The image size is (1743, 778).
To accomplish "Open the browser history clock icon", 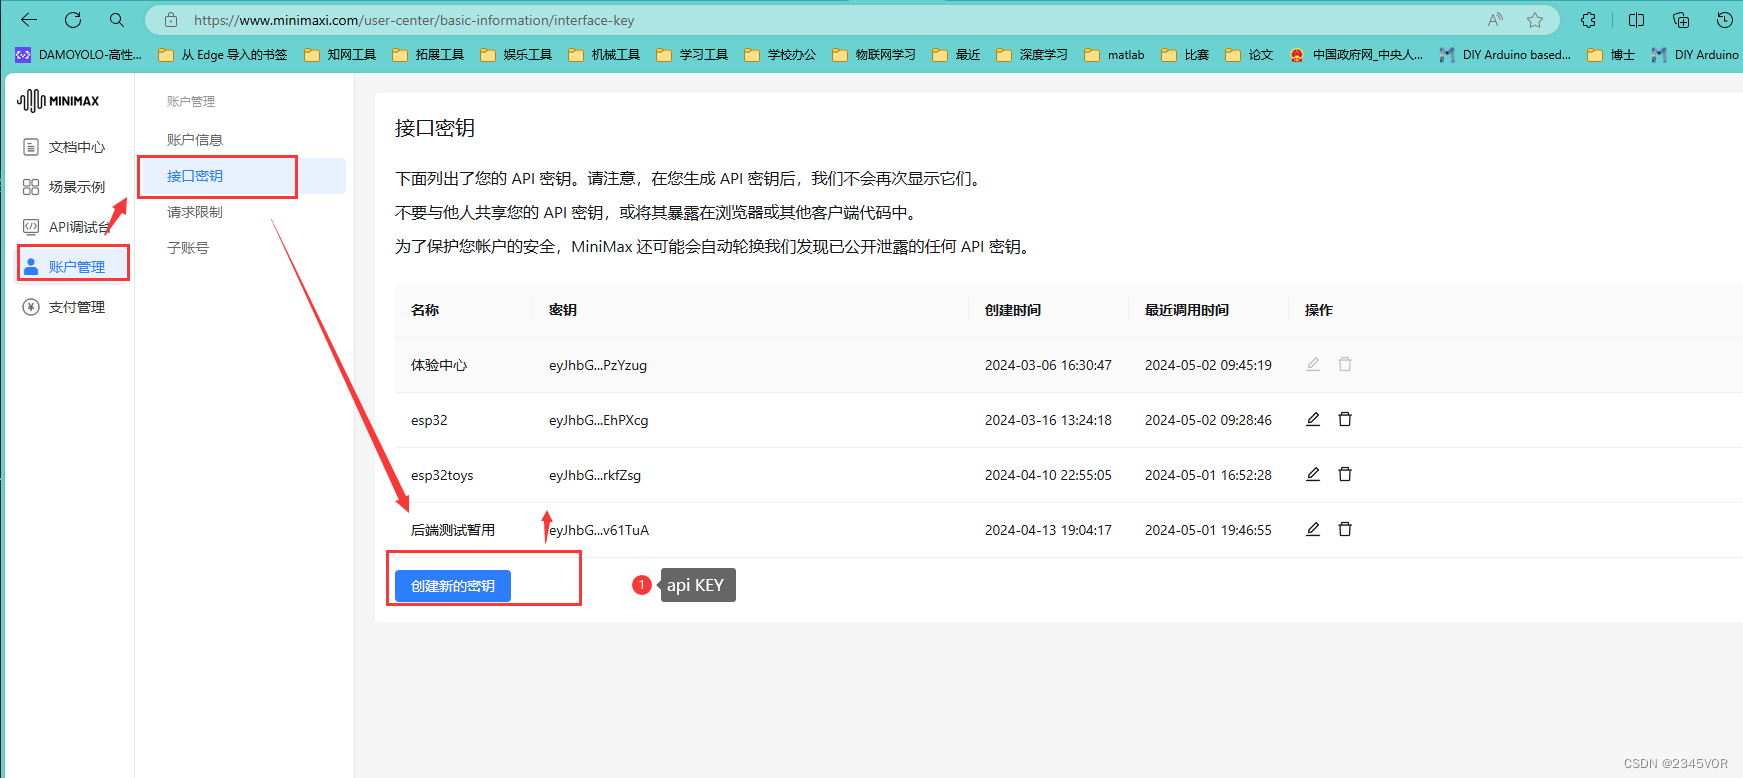I will click(1725, 20).
